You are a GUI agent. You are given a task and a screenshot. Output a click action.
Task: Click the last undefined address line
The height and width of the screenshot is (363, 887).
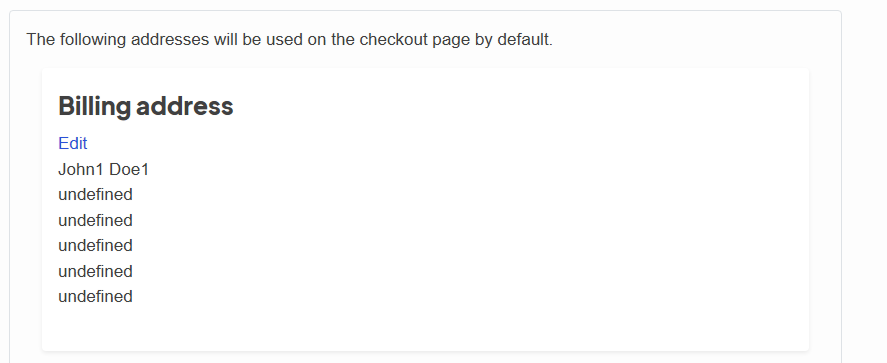(95, 296)
